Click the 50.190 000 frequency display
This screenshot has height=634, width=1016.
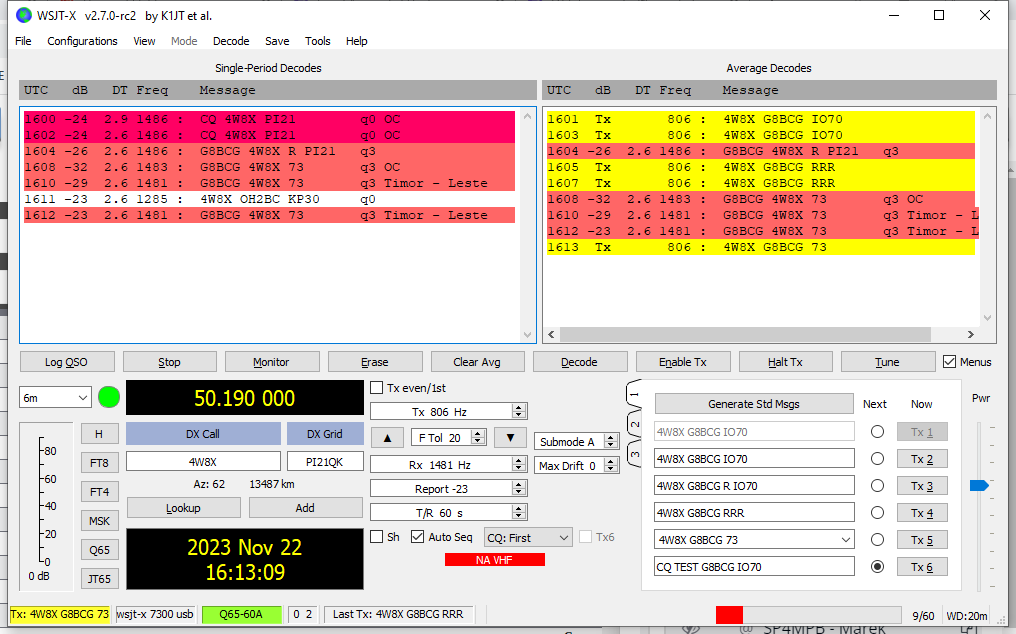[x=244, y=397]
